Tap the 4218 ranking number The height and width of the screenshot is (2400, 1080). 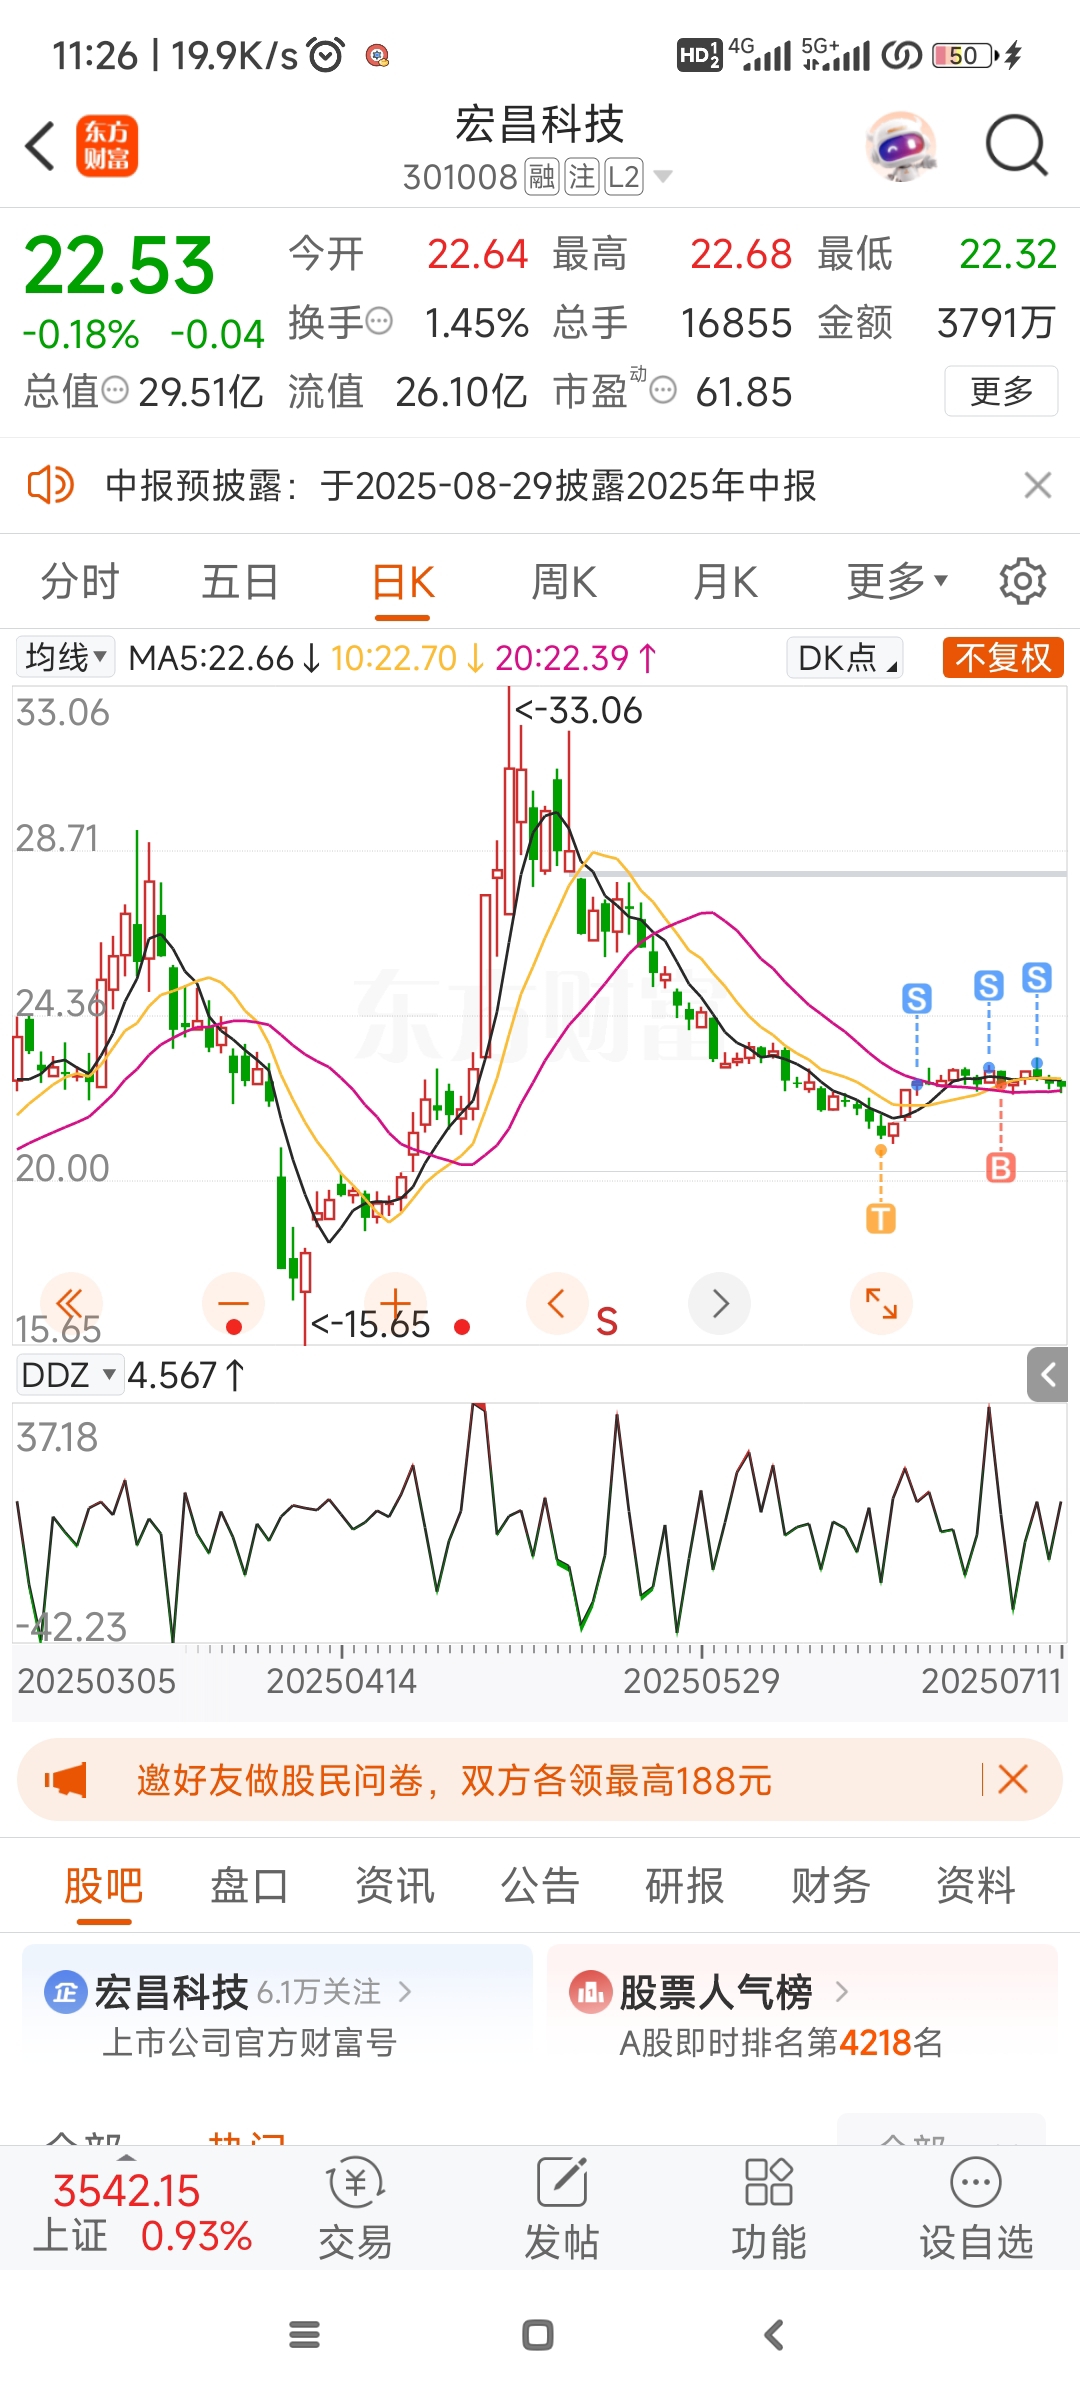point(876,2042)
